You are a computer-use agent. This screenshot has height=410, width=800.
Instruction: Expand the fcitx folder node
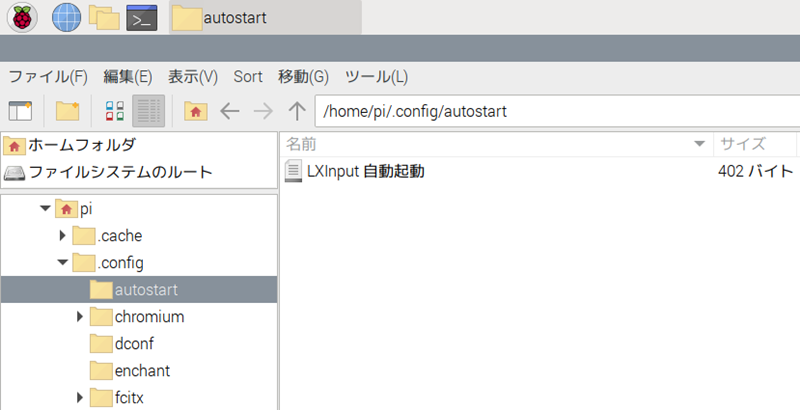click(79, 398)
